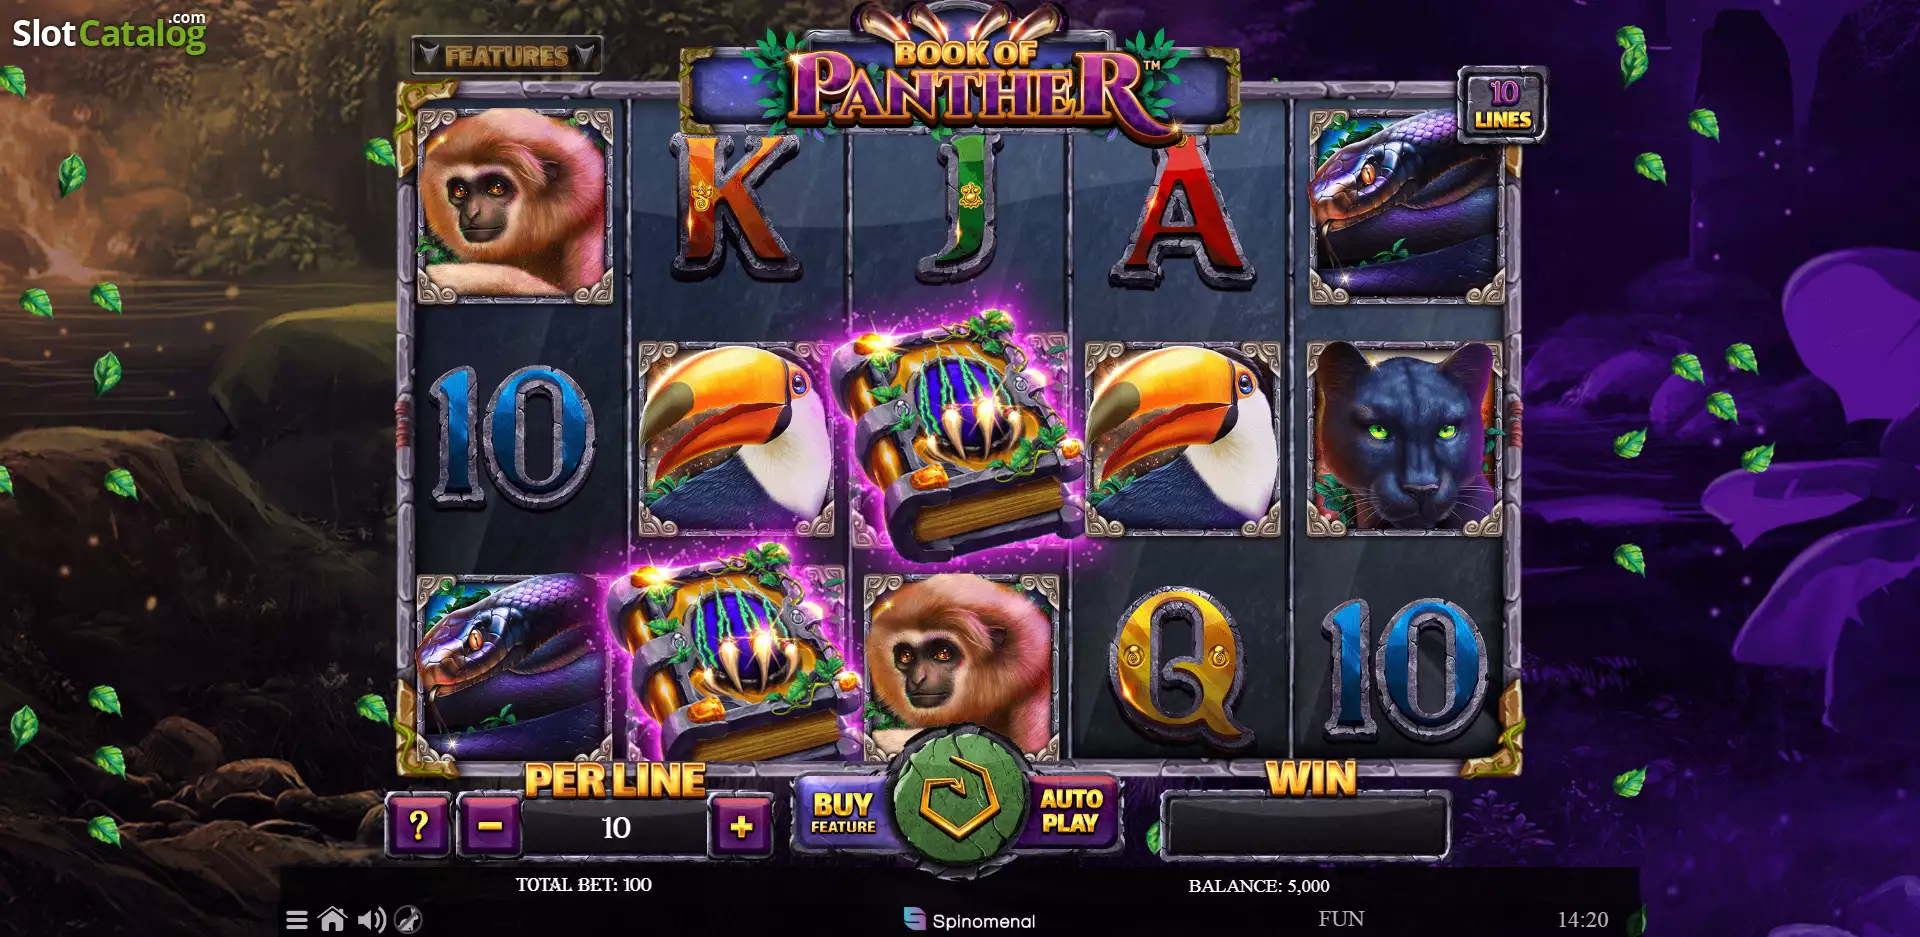Open the question mark paytable help
The height and width of the screenshot is (937, 1920).
[418, 826]
